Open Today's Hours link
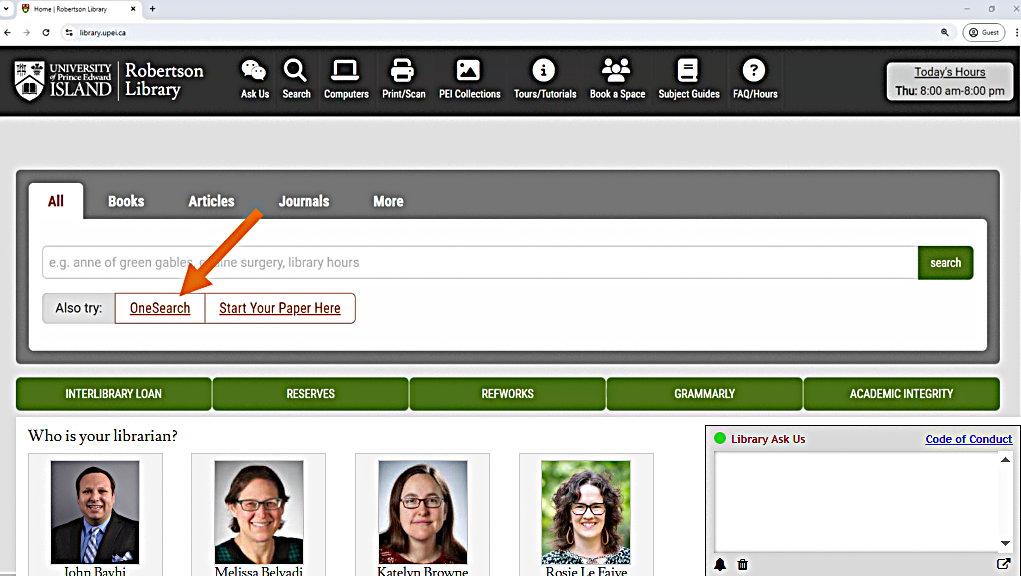This screenshot has width=1021, height=576. pyautogui.click(x=949, y=72)
